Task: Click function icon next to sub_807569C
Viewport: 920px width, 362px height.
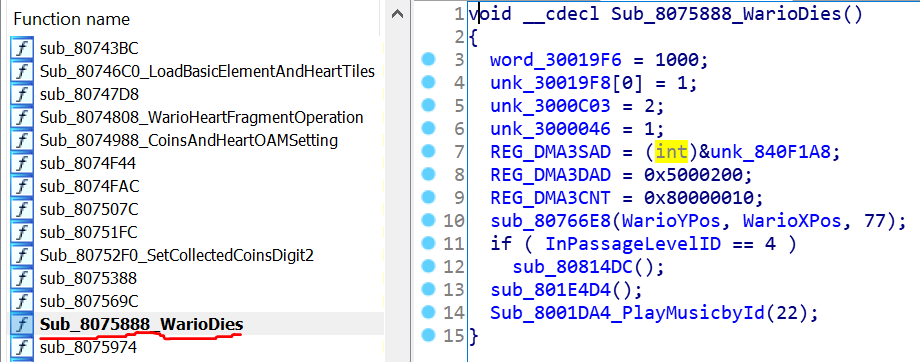Action: [x=22, y=301]
